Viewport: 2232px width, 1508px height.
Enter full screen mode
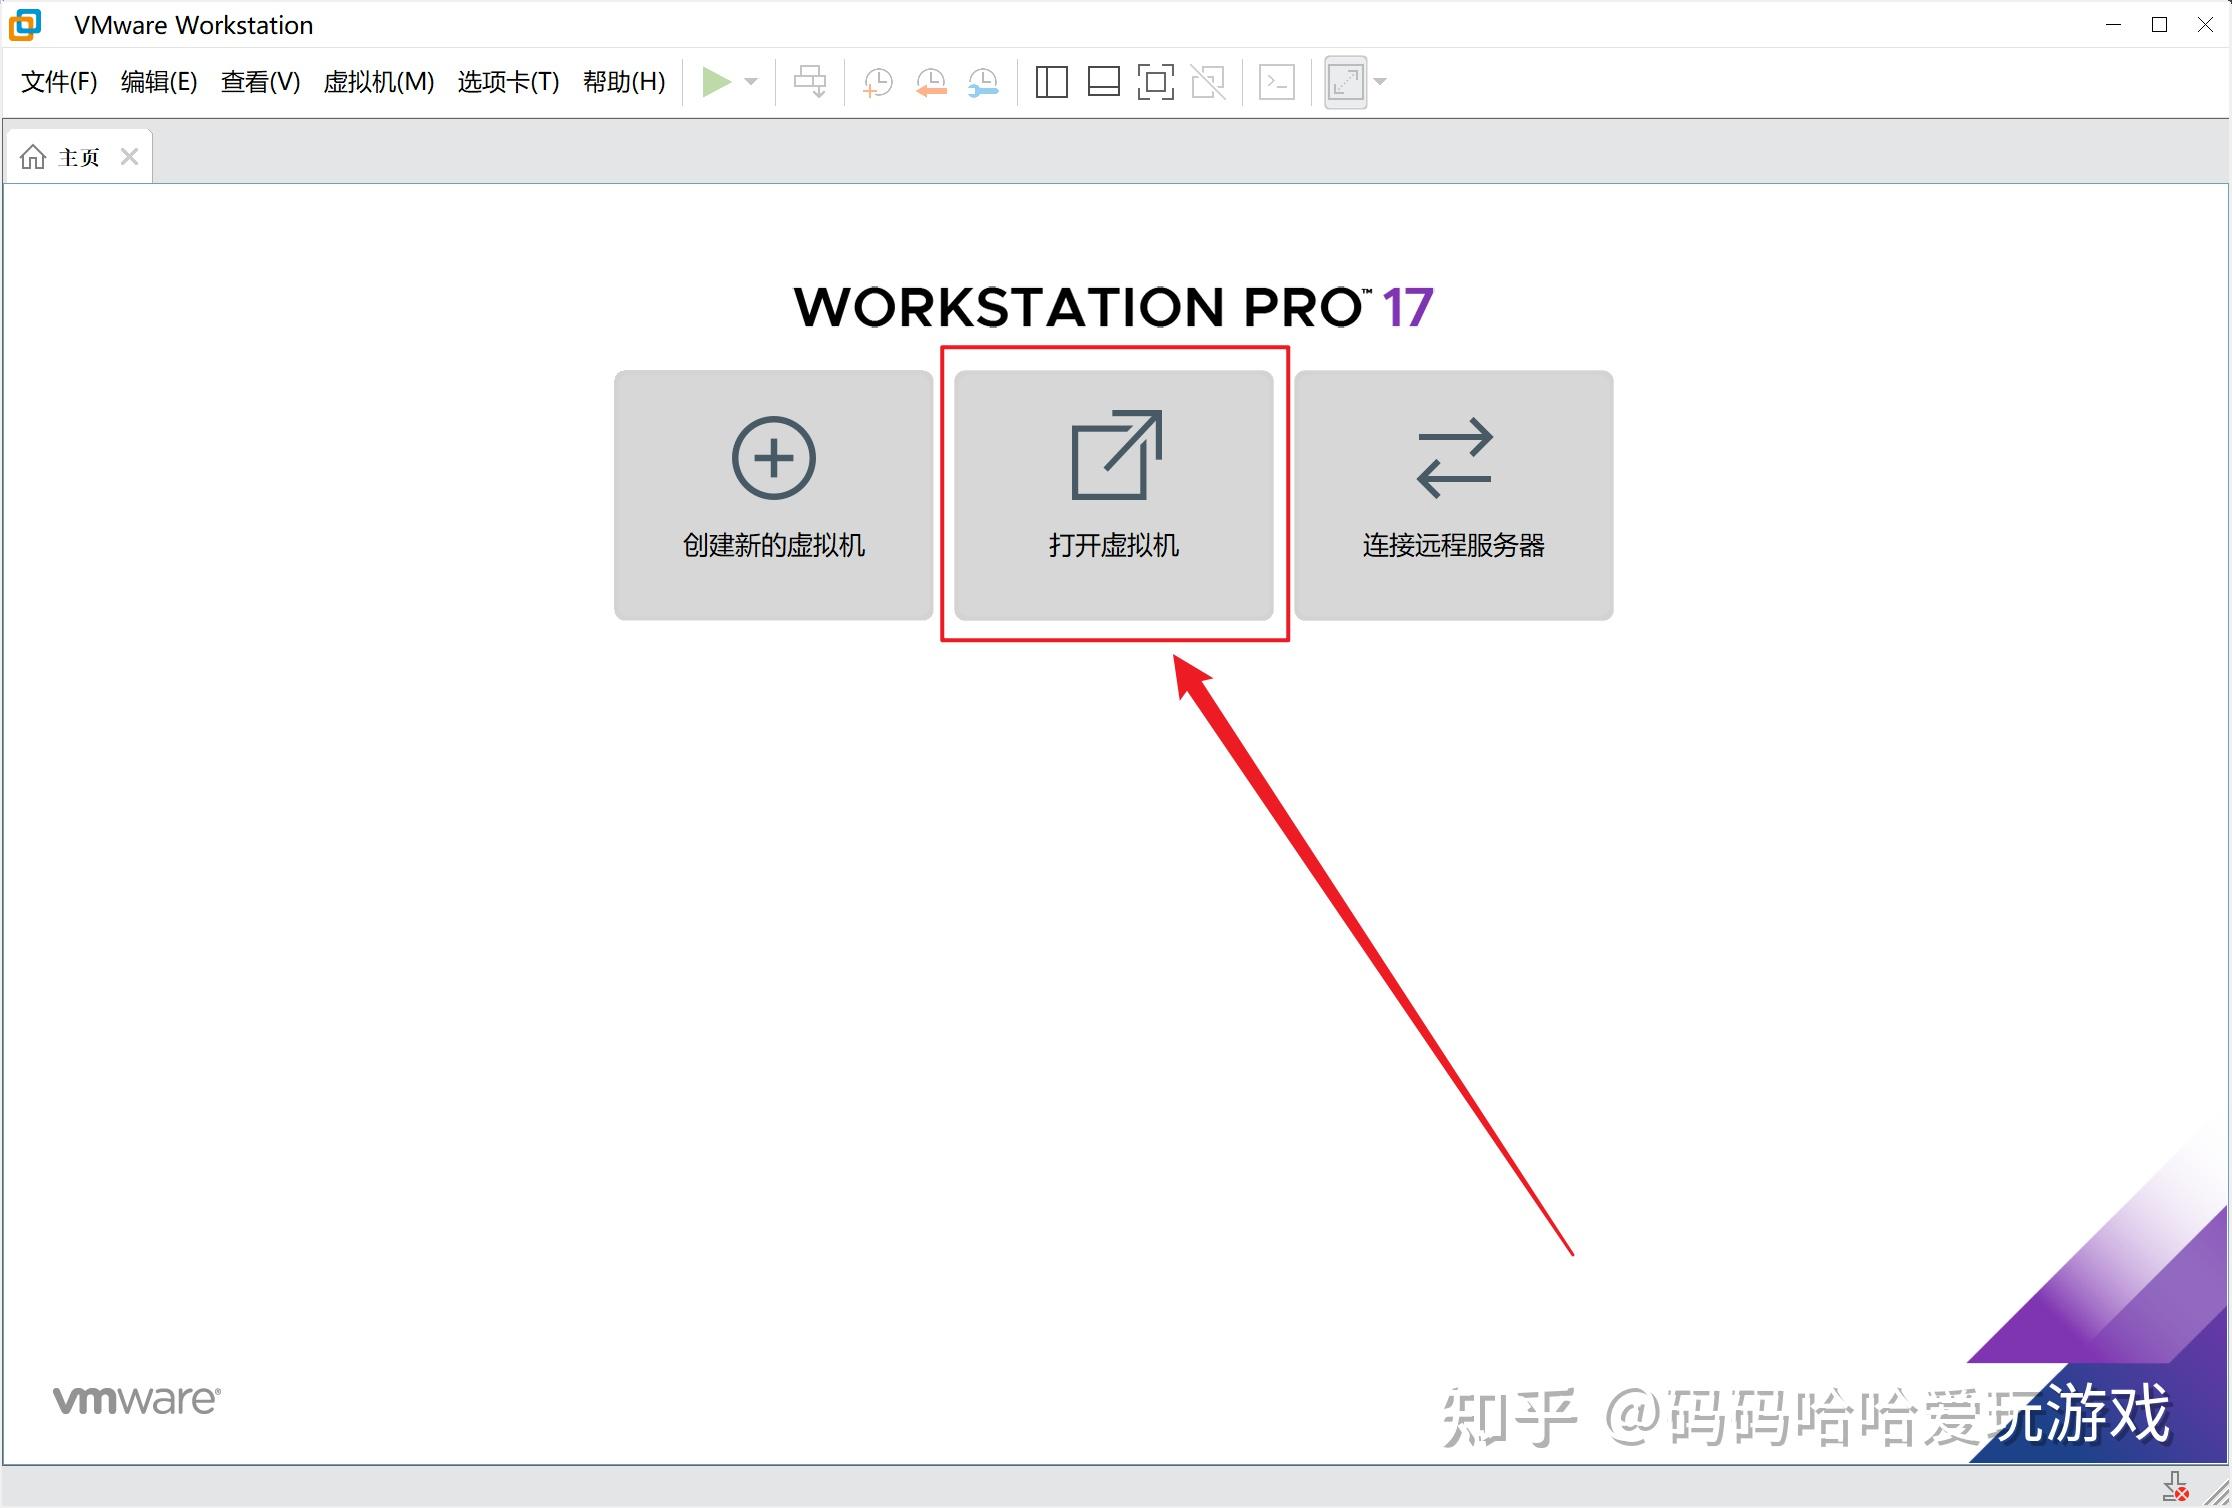pyautogui.click(x=1157, y=82)
